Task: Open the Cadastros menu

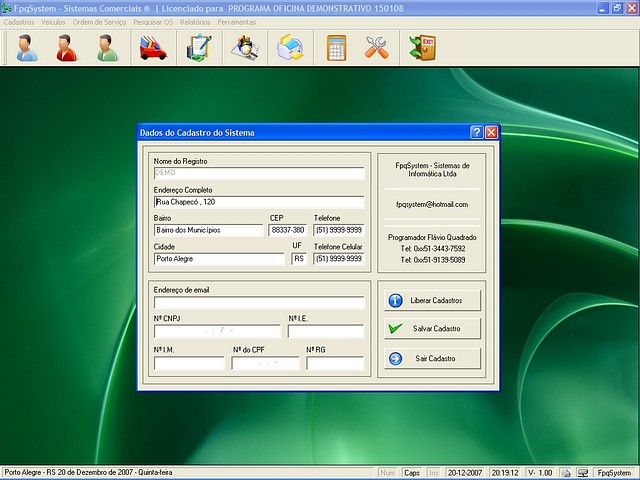Action: click(x=19, y=22)
